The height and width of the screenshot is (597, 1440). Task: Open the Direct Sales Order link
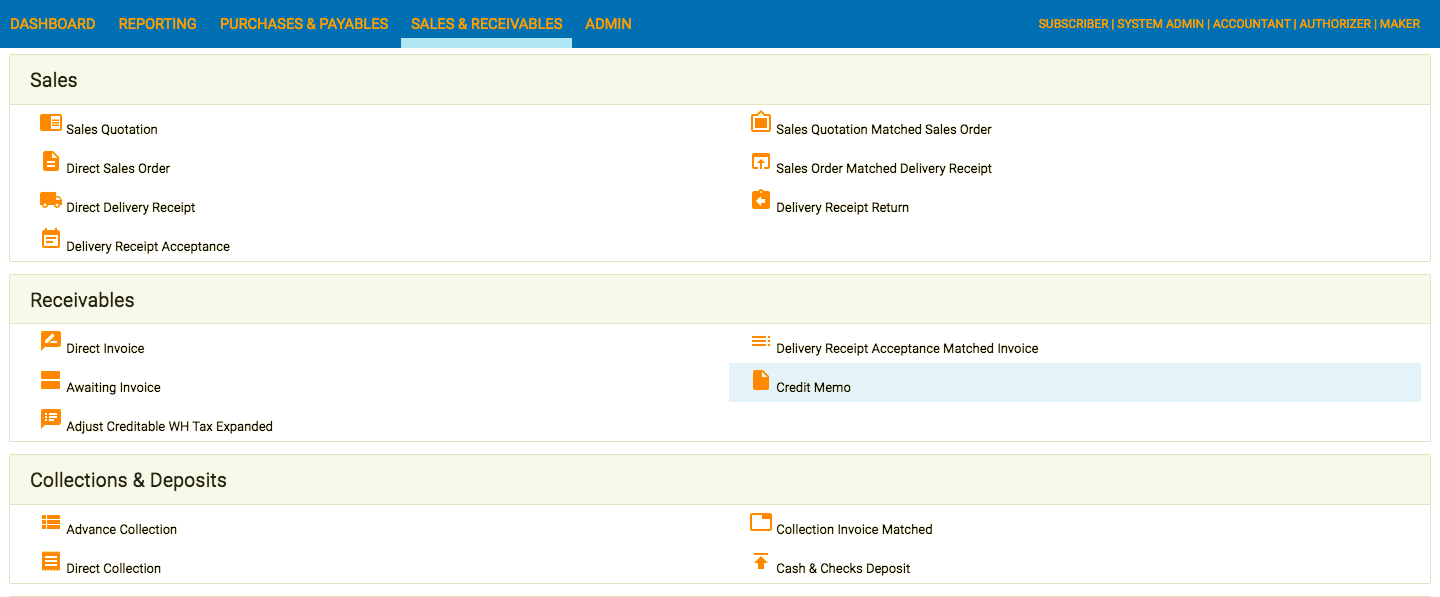pos(118,168)
